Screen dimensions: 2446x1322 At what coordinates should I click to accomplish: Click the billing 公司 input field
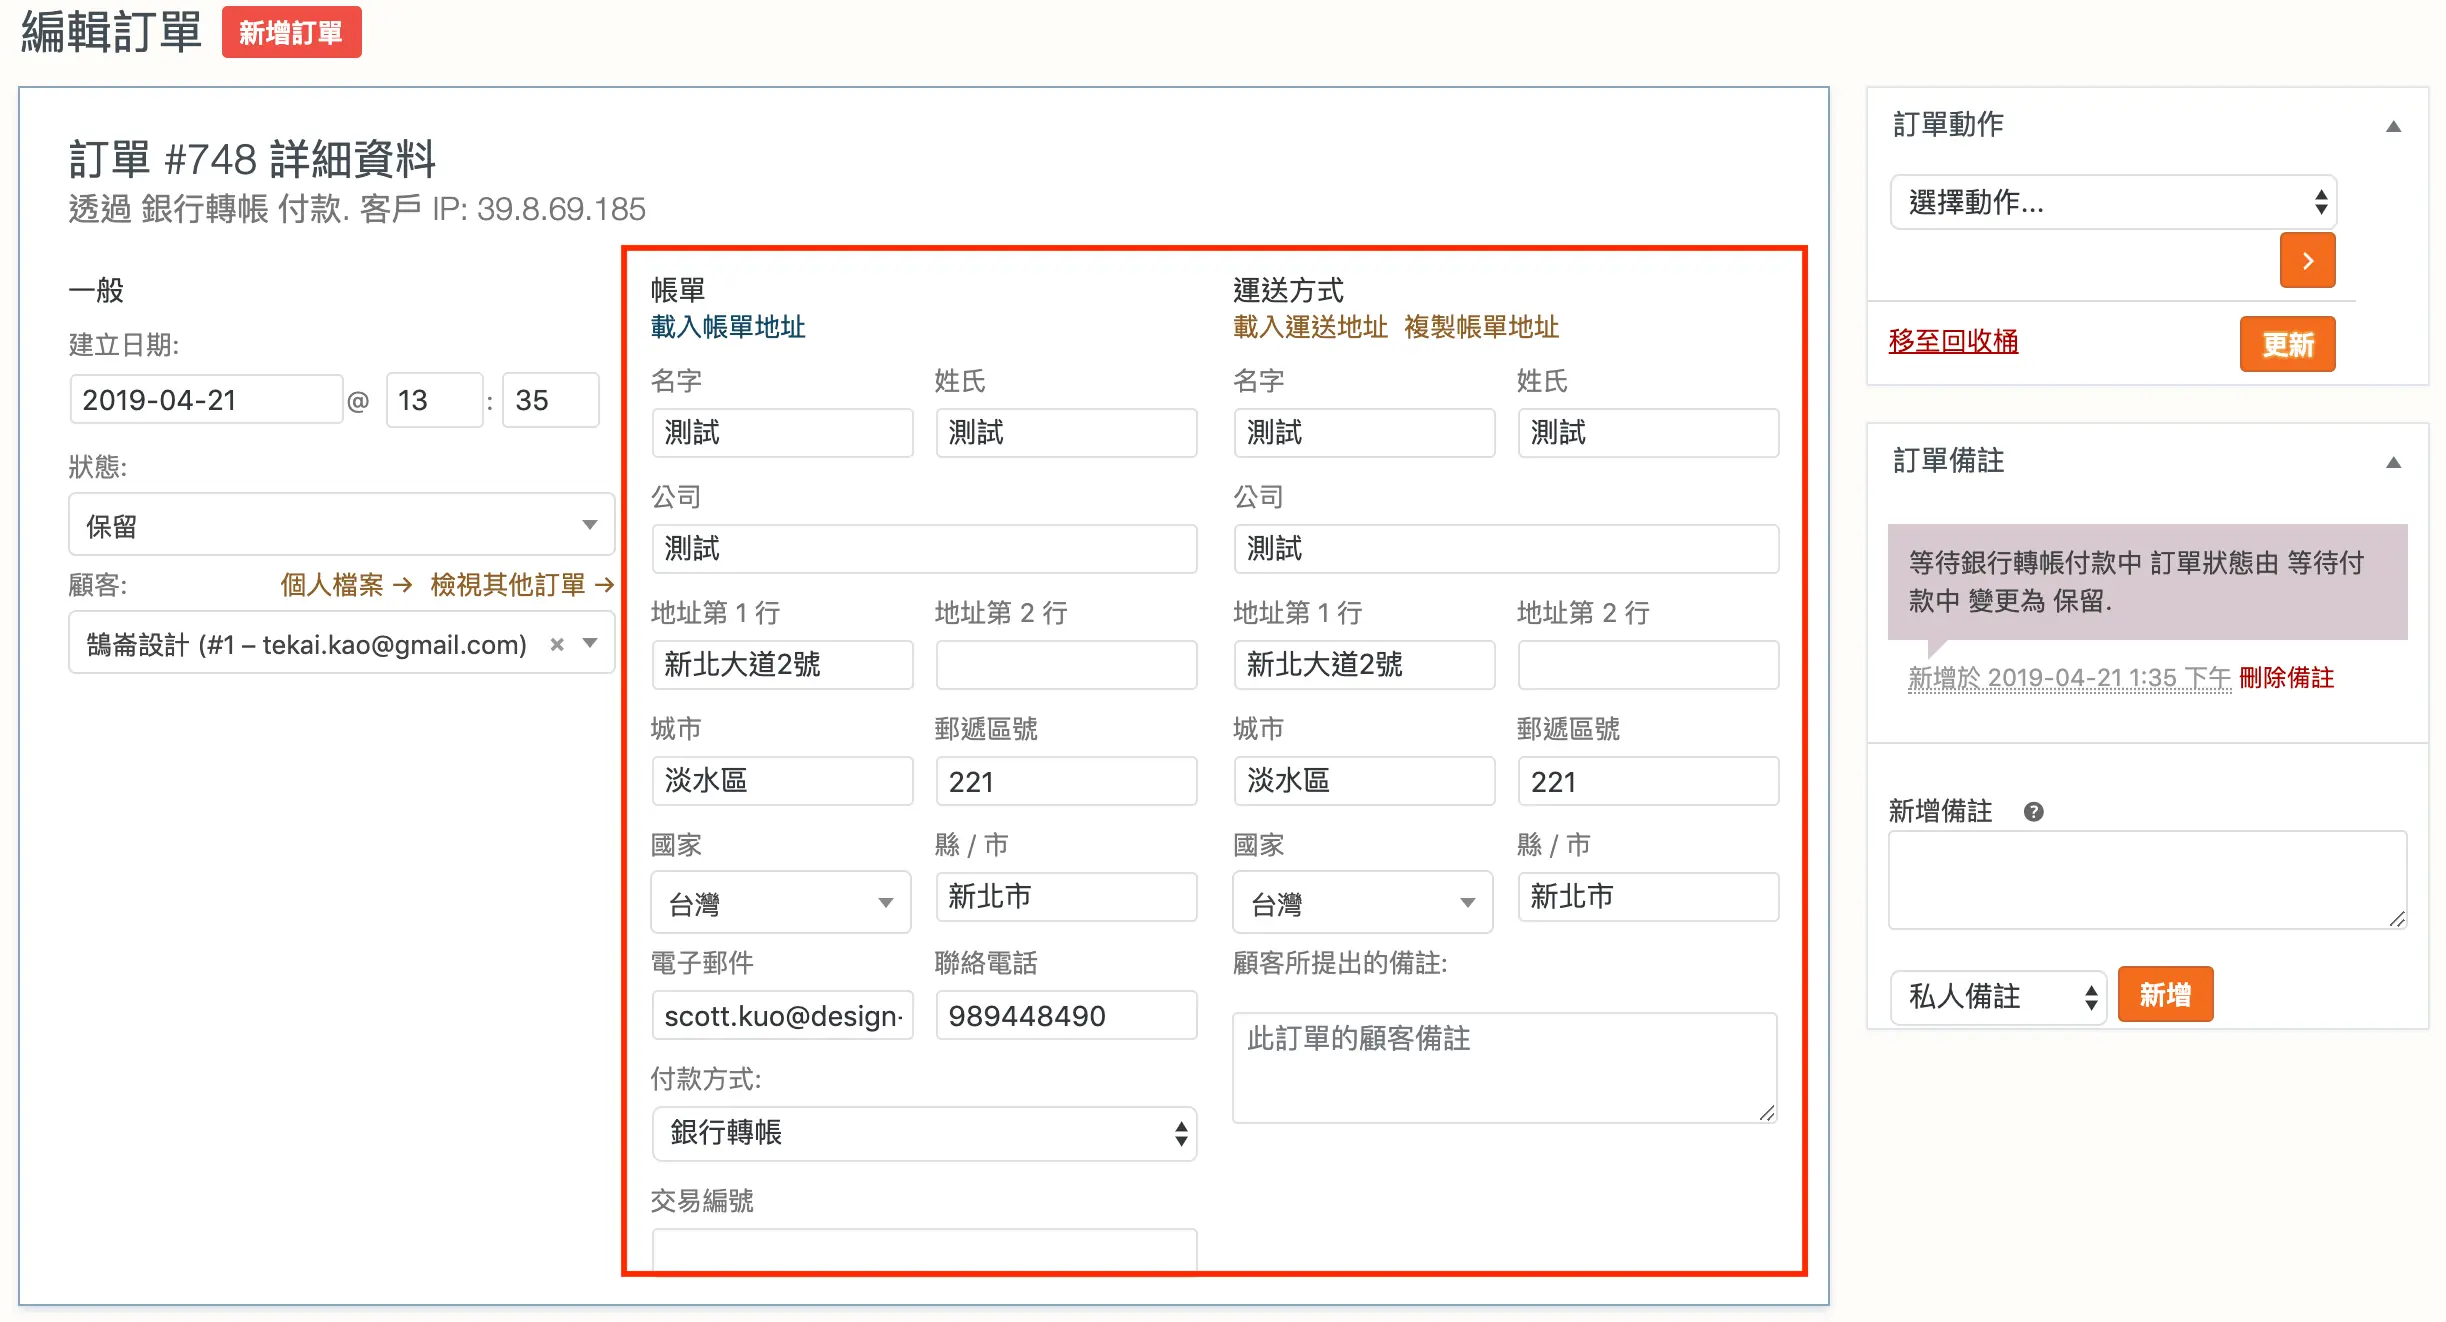coord(924,549)
